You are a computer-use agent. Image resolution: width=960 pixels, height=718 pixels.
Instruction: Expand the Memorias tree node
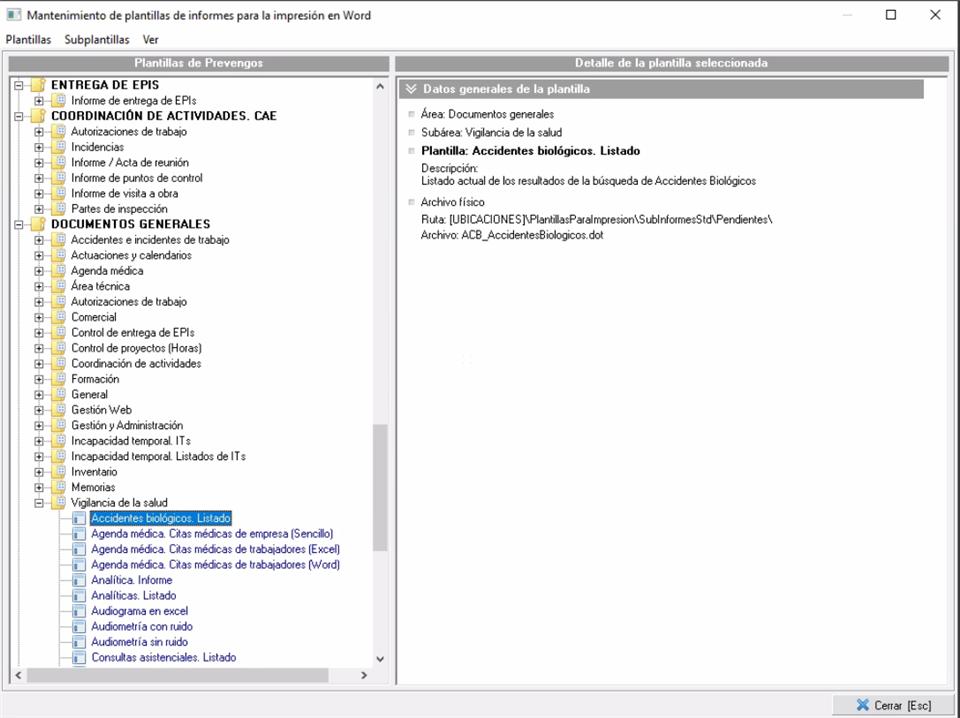pos(39,488)
